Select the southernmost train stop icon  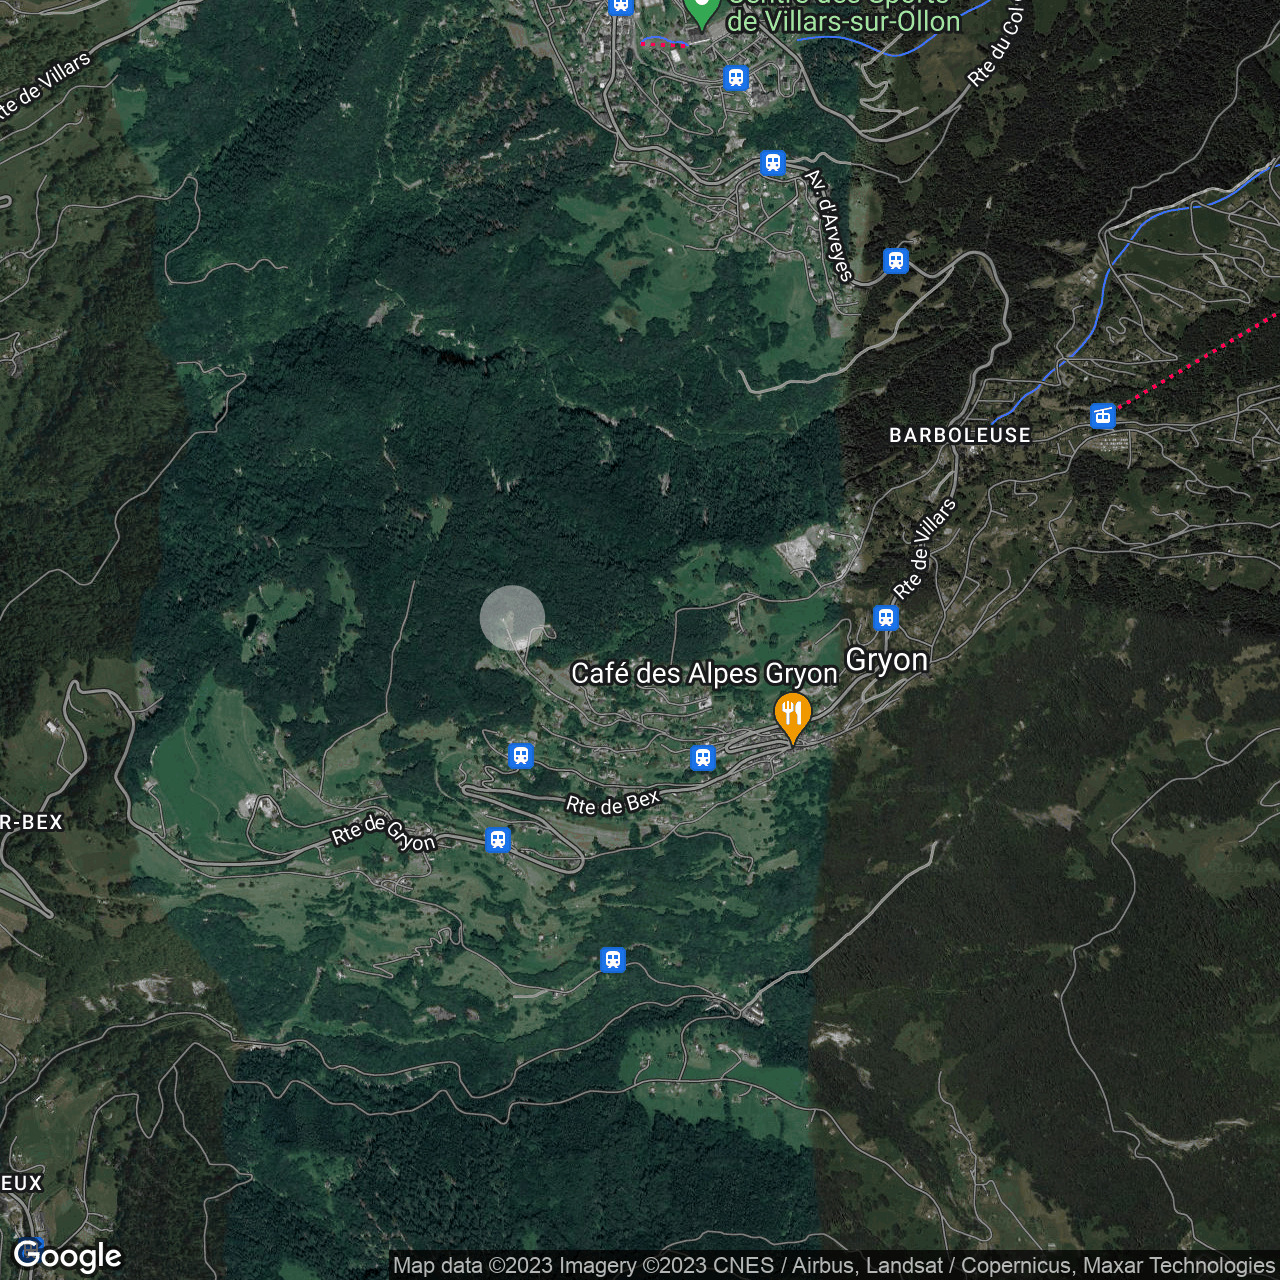pyautogui.click(x=612, y=959)
